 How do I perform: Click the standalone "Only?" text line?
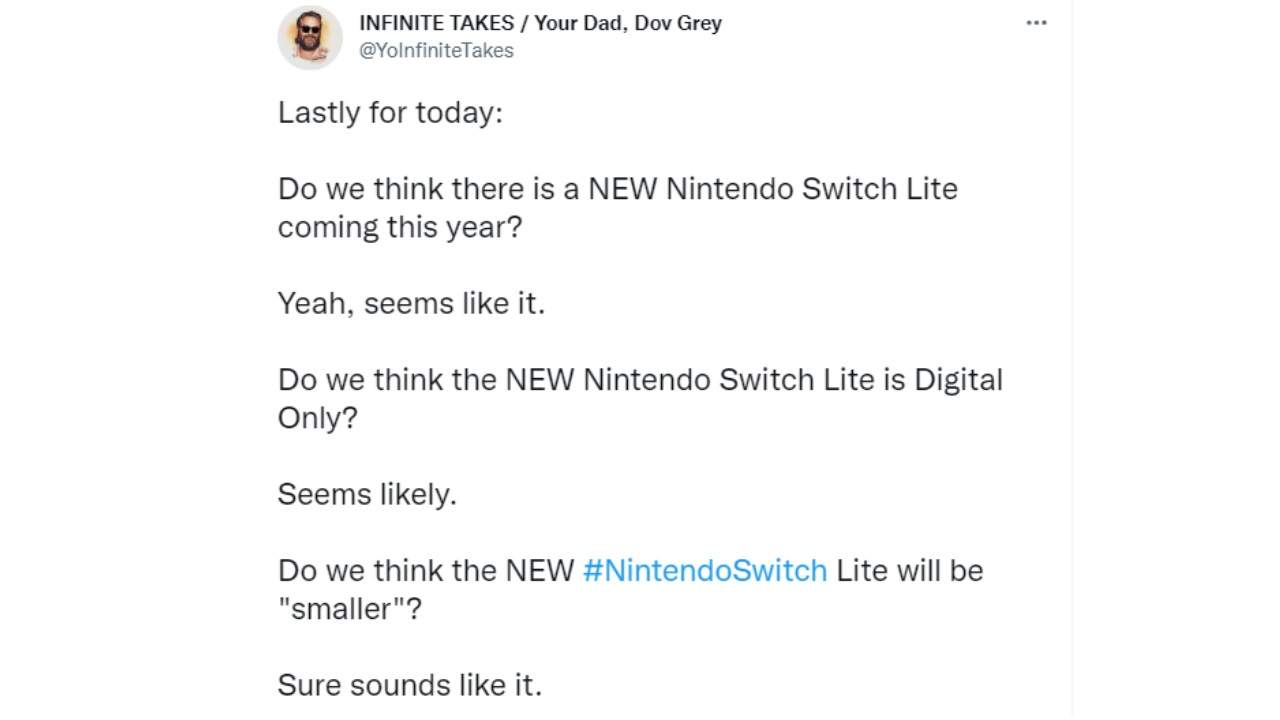tap(317, 418)
